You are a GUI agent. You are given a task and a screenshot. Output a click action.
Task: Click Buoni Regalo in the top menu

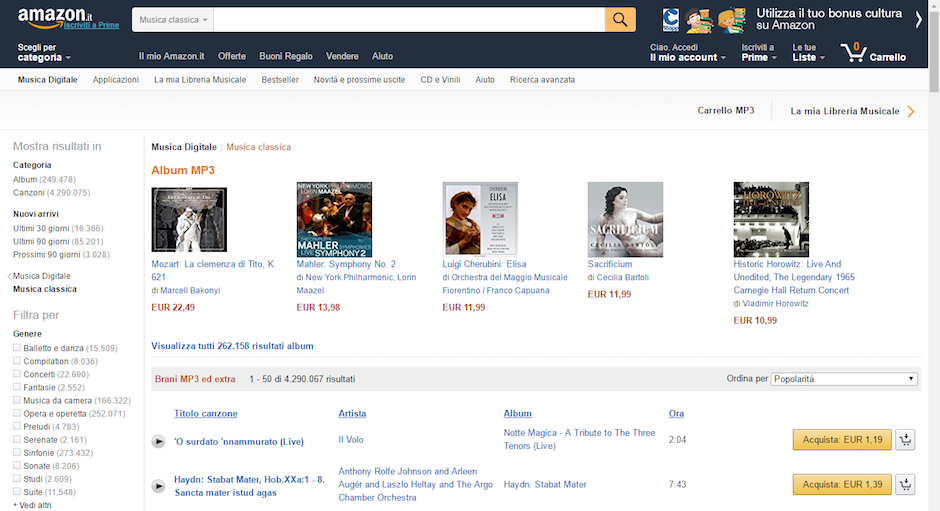(x=286, y=56)
